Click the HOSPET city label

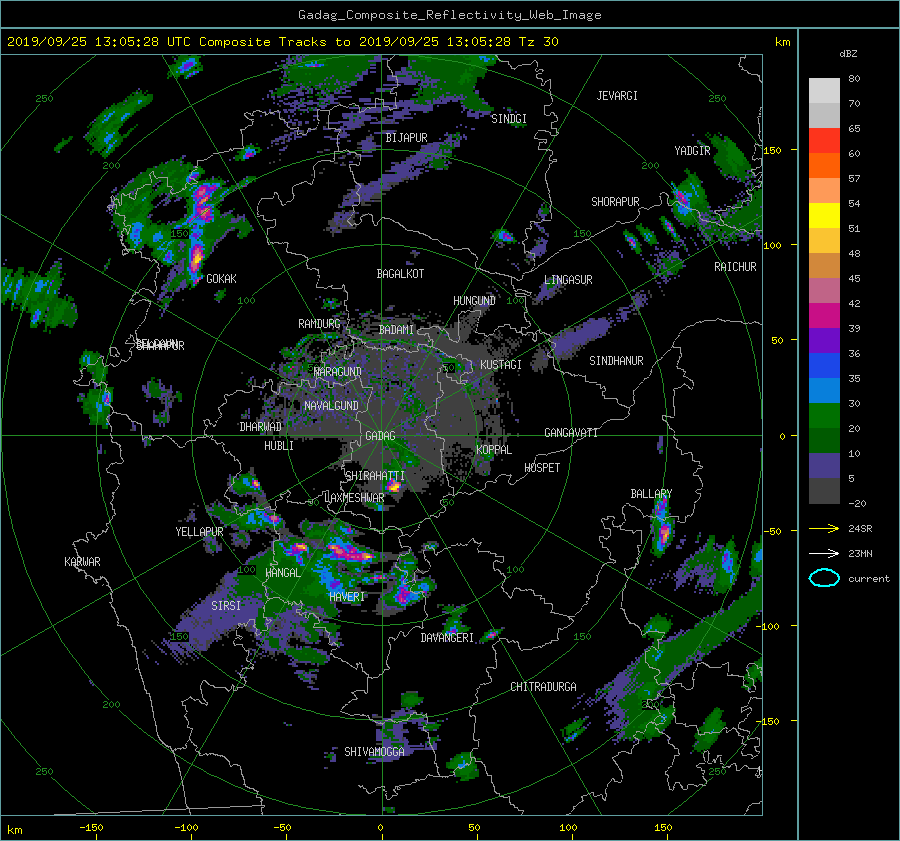point(542,468)
